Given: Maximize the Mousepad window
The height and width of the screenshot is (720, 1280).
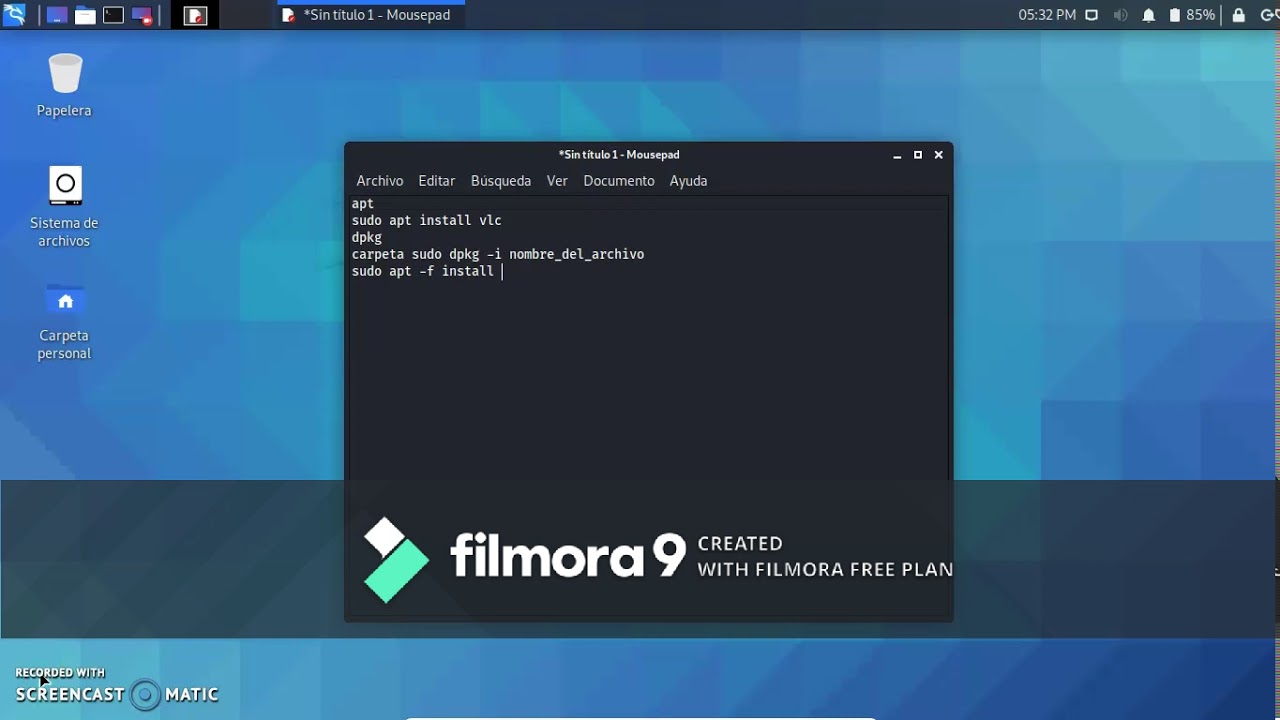Looking at the screenshot, I should (918, 155).
